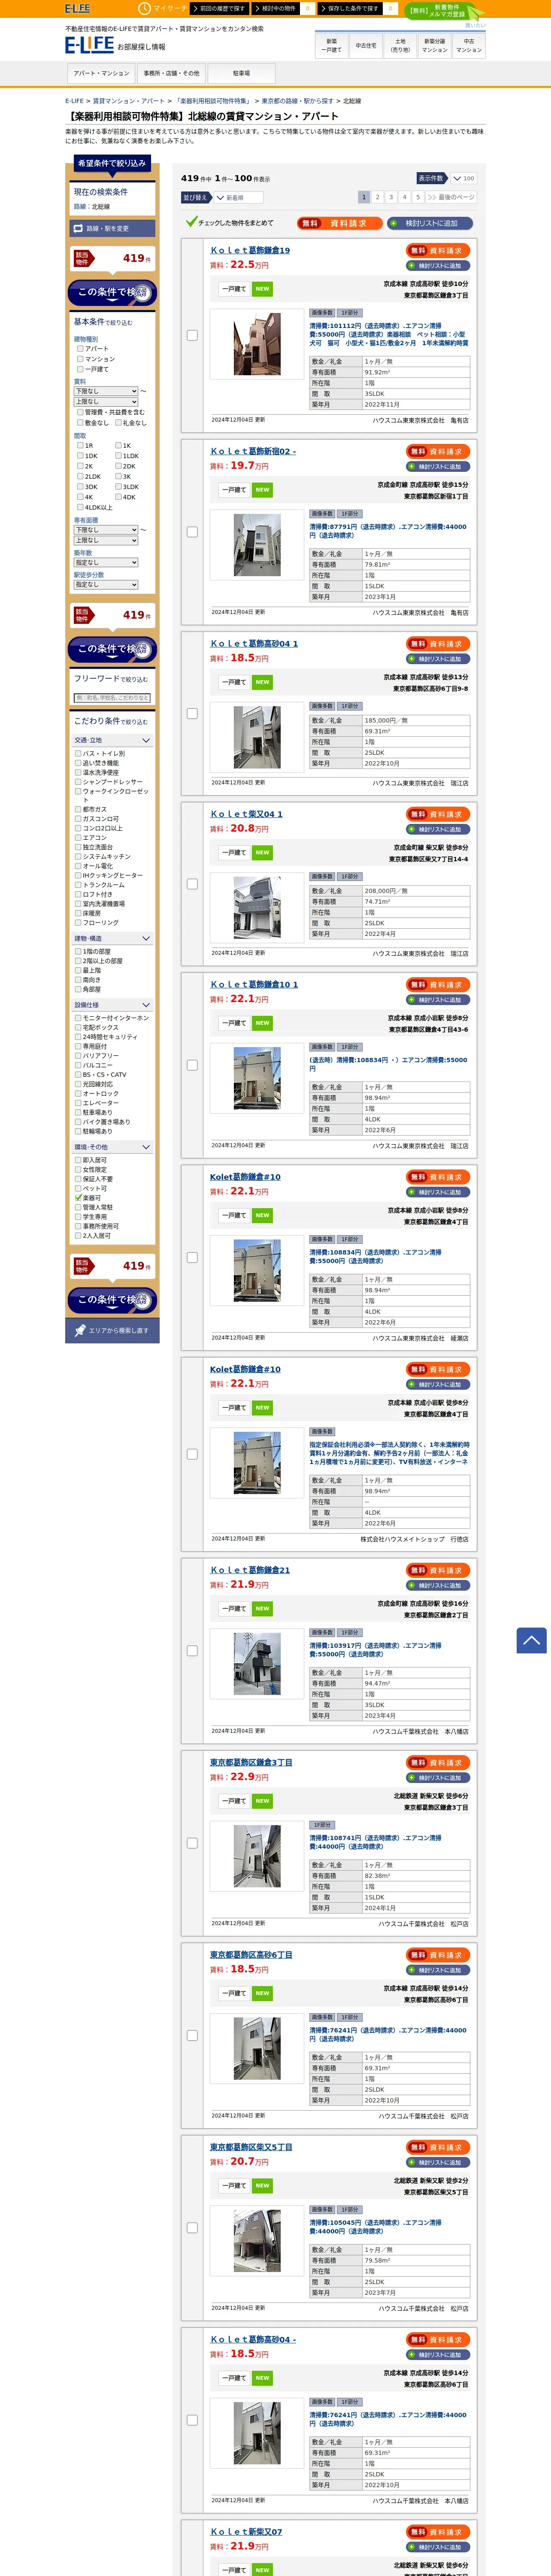Click the フリーワード search field
The image size is (551, 2576).
click(x=112, y=698)
